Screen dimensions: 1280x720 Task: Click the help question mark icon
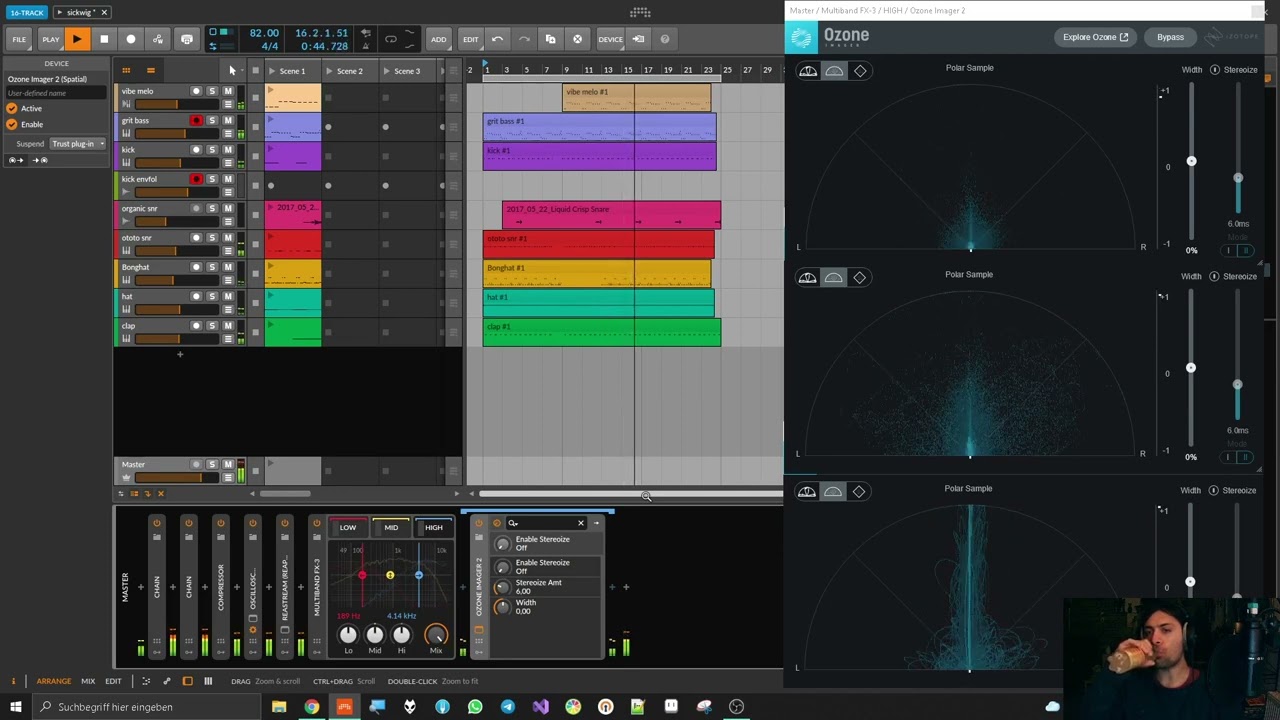[x=665, y=39]
